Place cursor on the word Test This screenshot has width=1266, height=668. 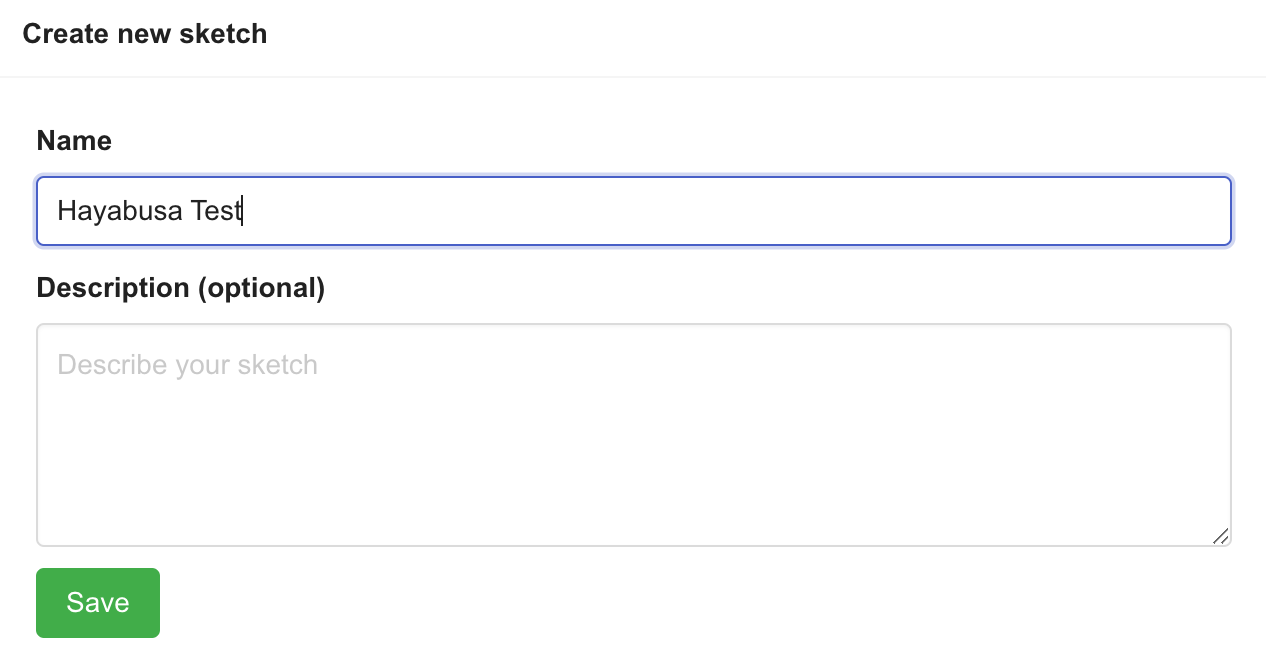216,211
